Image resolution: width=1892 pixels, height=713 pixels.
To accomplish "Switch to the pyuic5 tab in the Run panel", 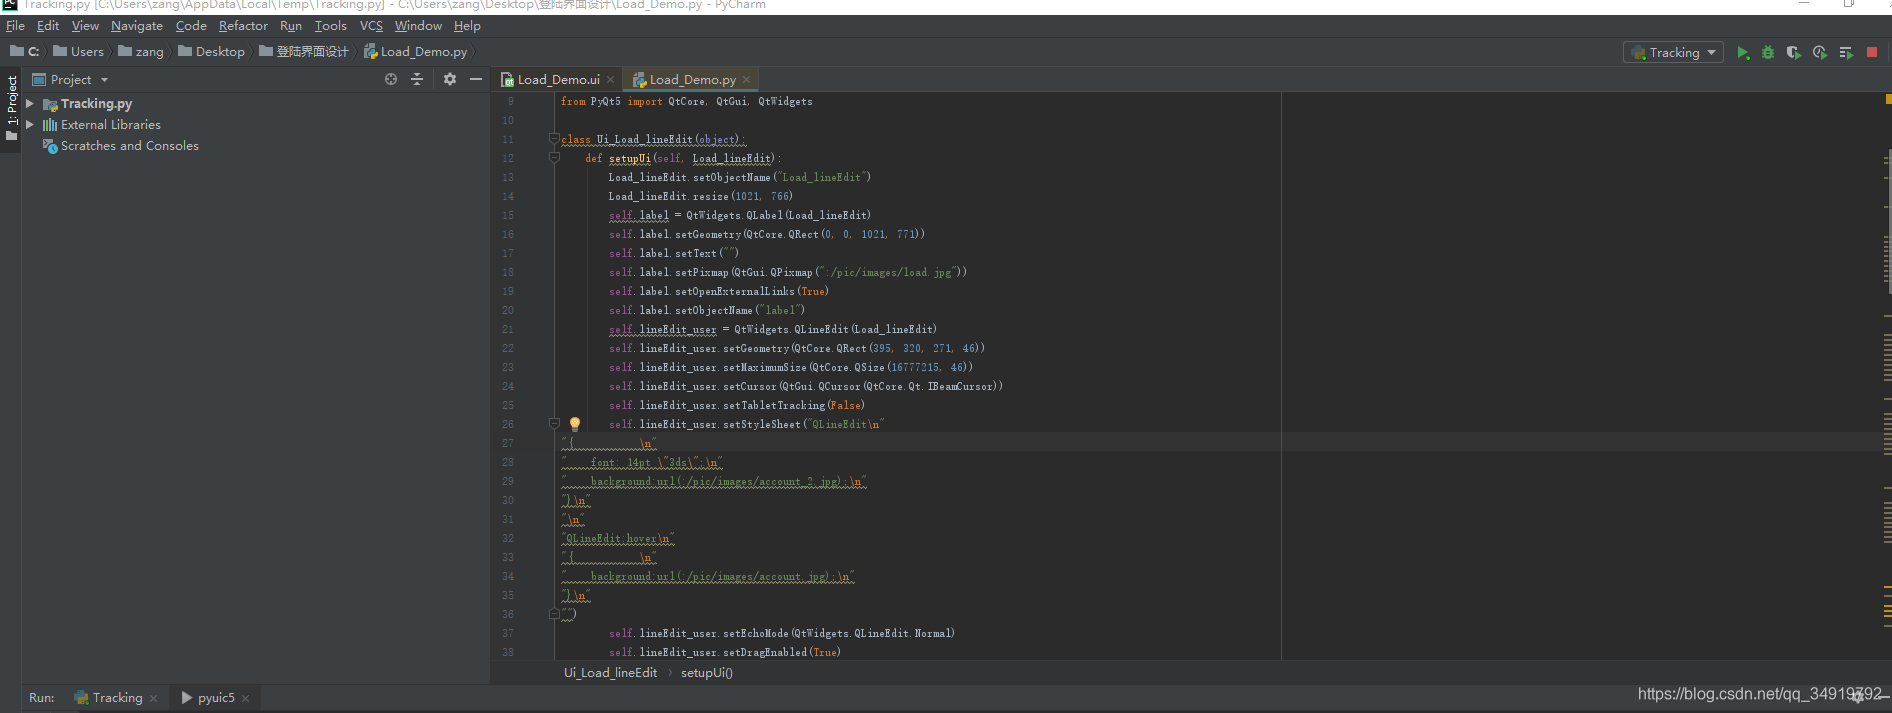I will click(x=208, y=698).
